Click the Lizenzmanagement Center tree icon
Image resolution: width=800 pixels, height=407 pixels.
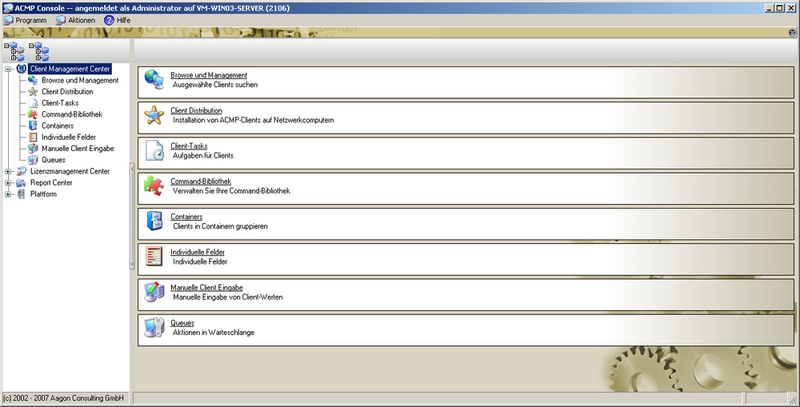[x=21, y=171]
